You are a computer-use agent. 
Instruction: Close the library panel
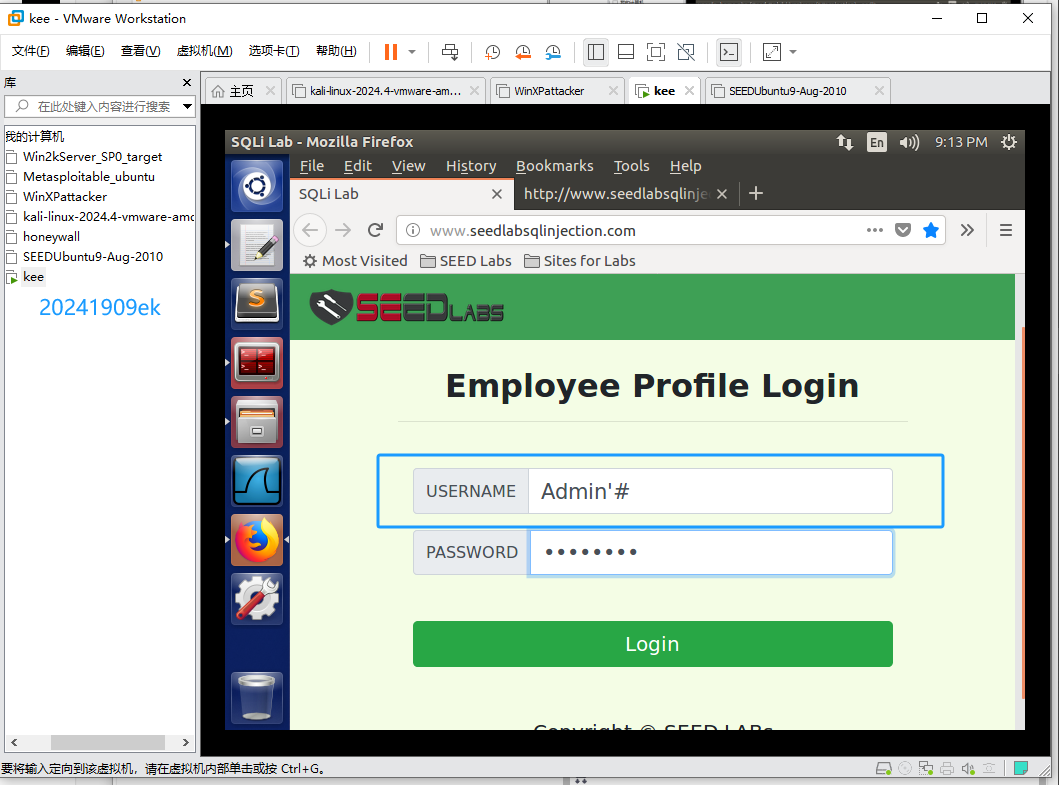click(187, 82)
